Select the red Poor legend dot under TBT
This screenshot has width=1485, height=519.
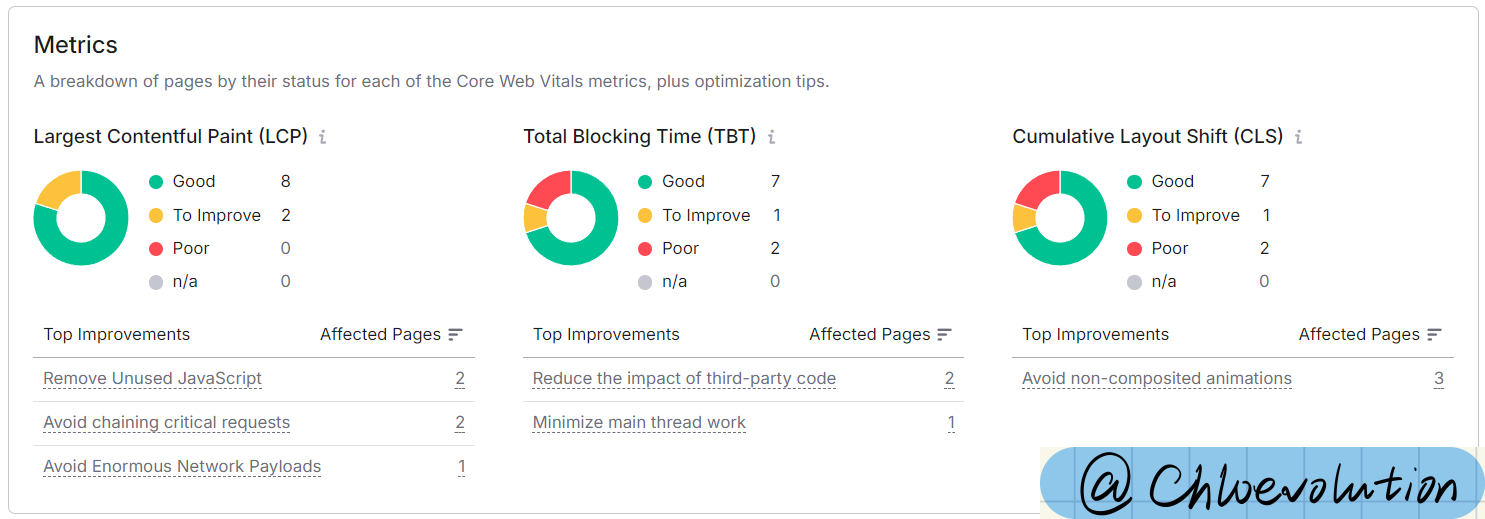click(645, 248)
